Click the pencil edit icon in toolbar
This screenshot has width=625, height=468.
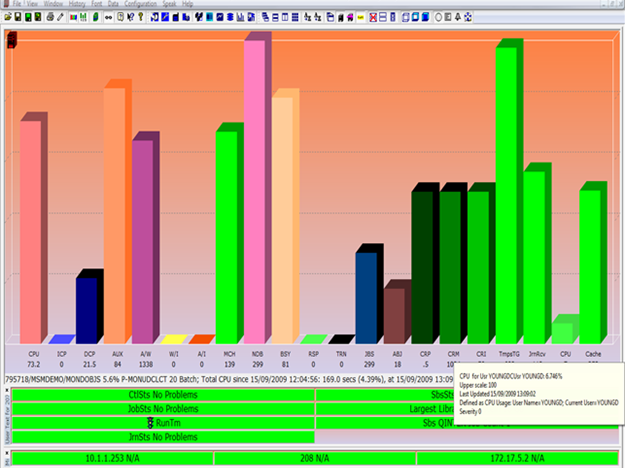coord(60,17)
